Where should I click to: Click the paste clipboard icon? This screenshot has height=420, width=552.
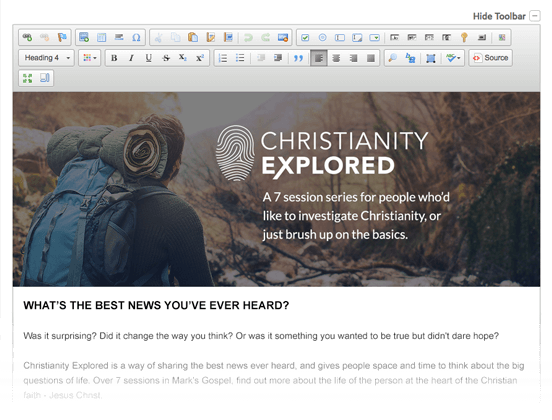(x=193, y=37)
